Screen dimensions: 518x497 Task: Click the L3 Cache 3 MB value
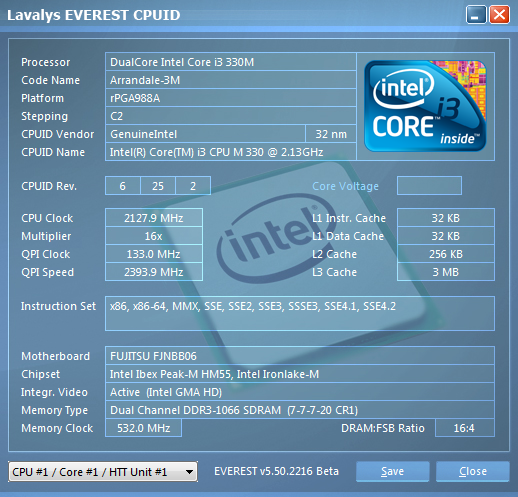tap(446, 272)
